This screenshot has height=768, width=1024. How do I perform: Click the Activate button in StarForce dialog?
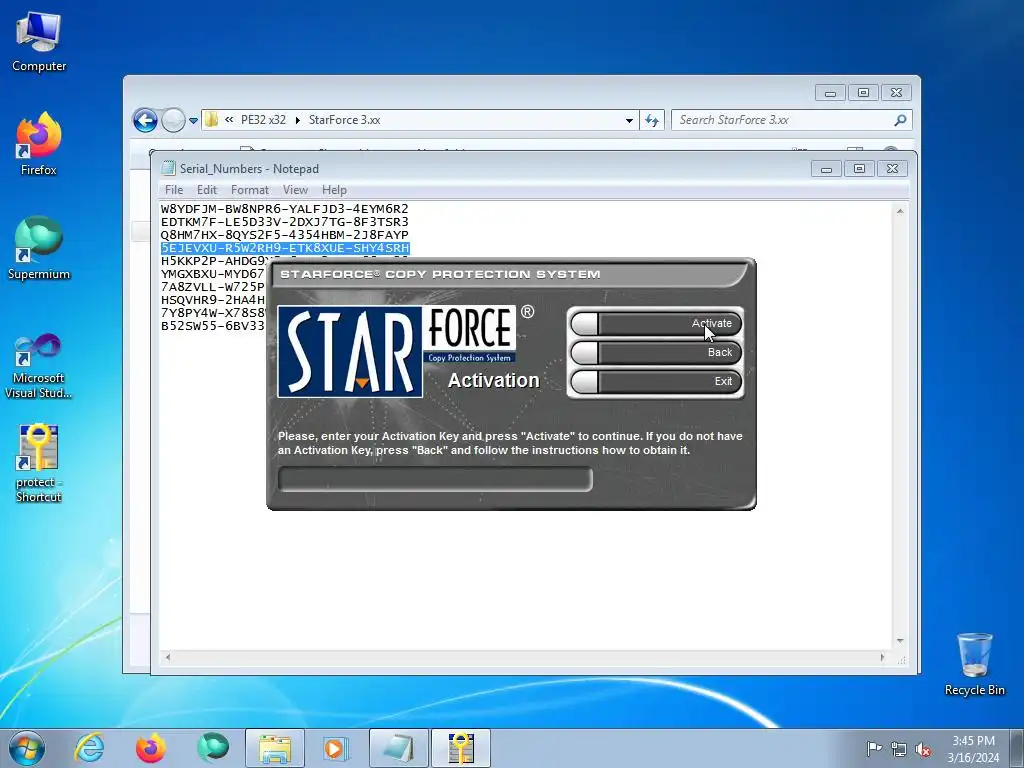[x=656, y=323]
